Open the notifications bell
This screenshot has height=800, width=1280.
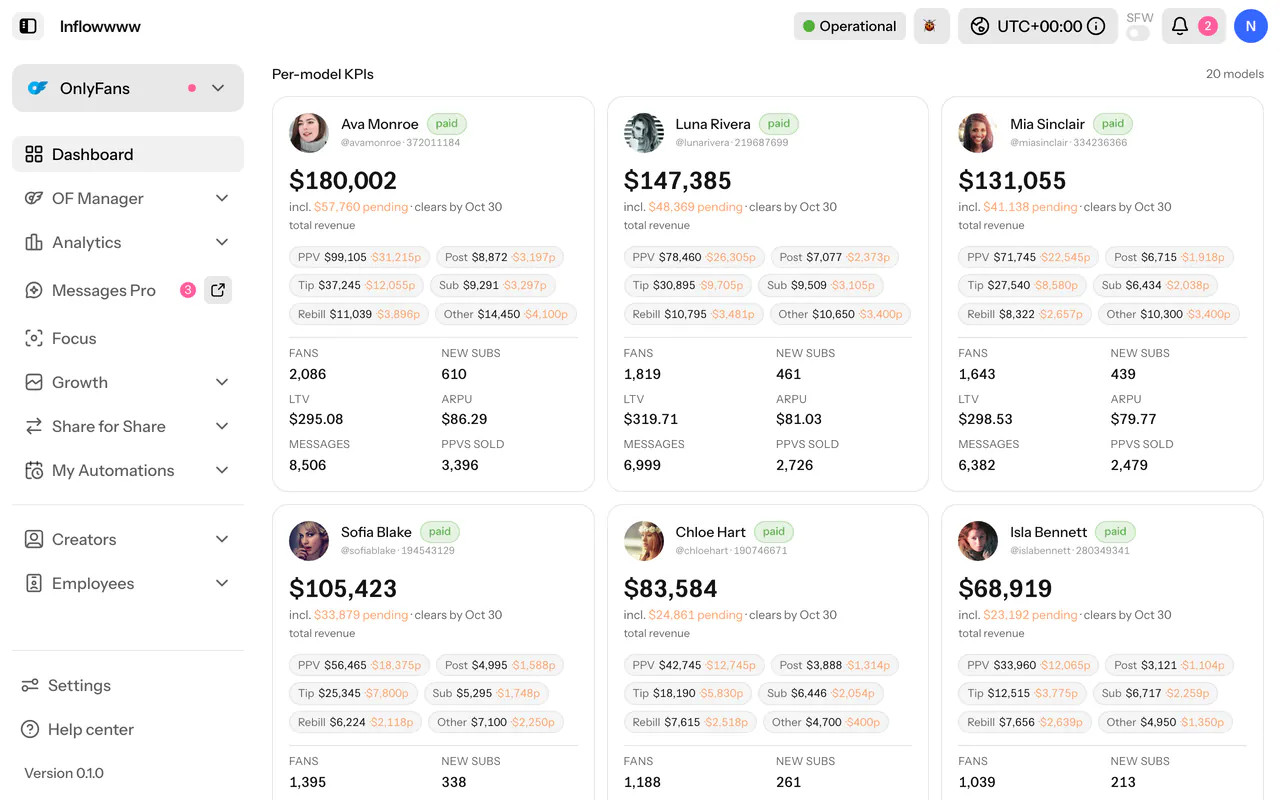1180,26
